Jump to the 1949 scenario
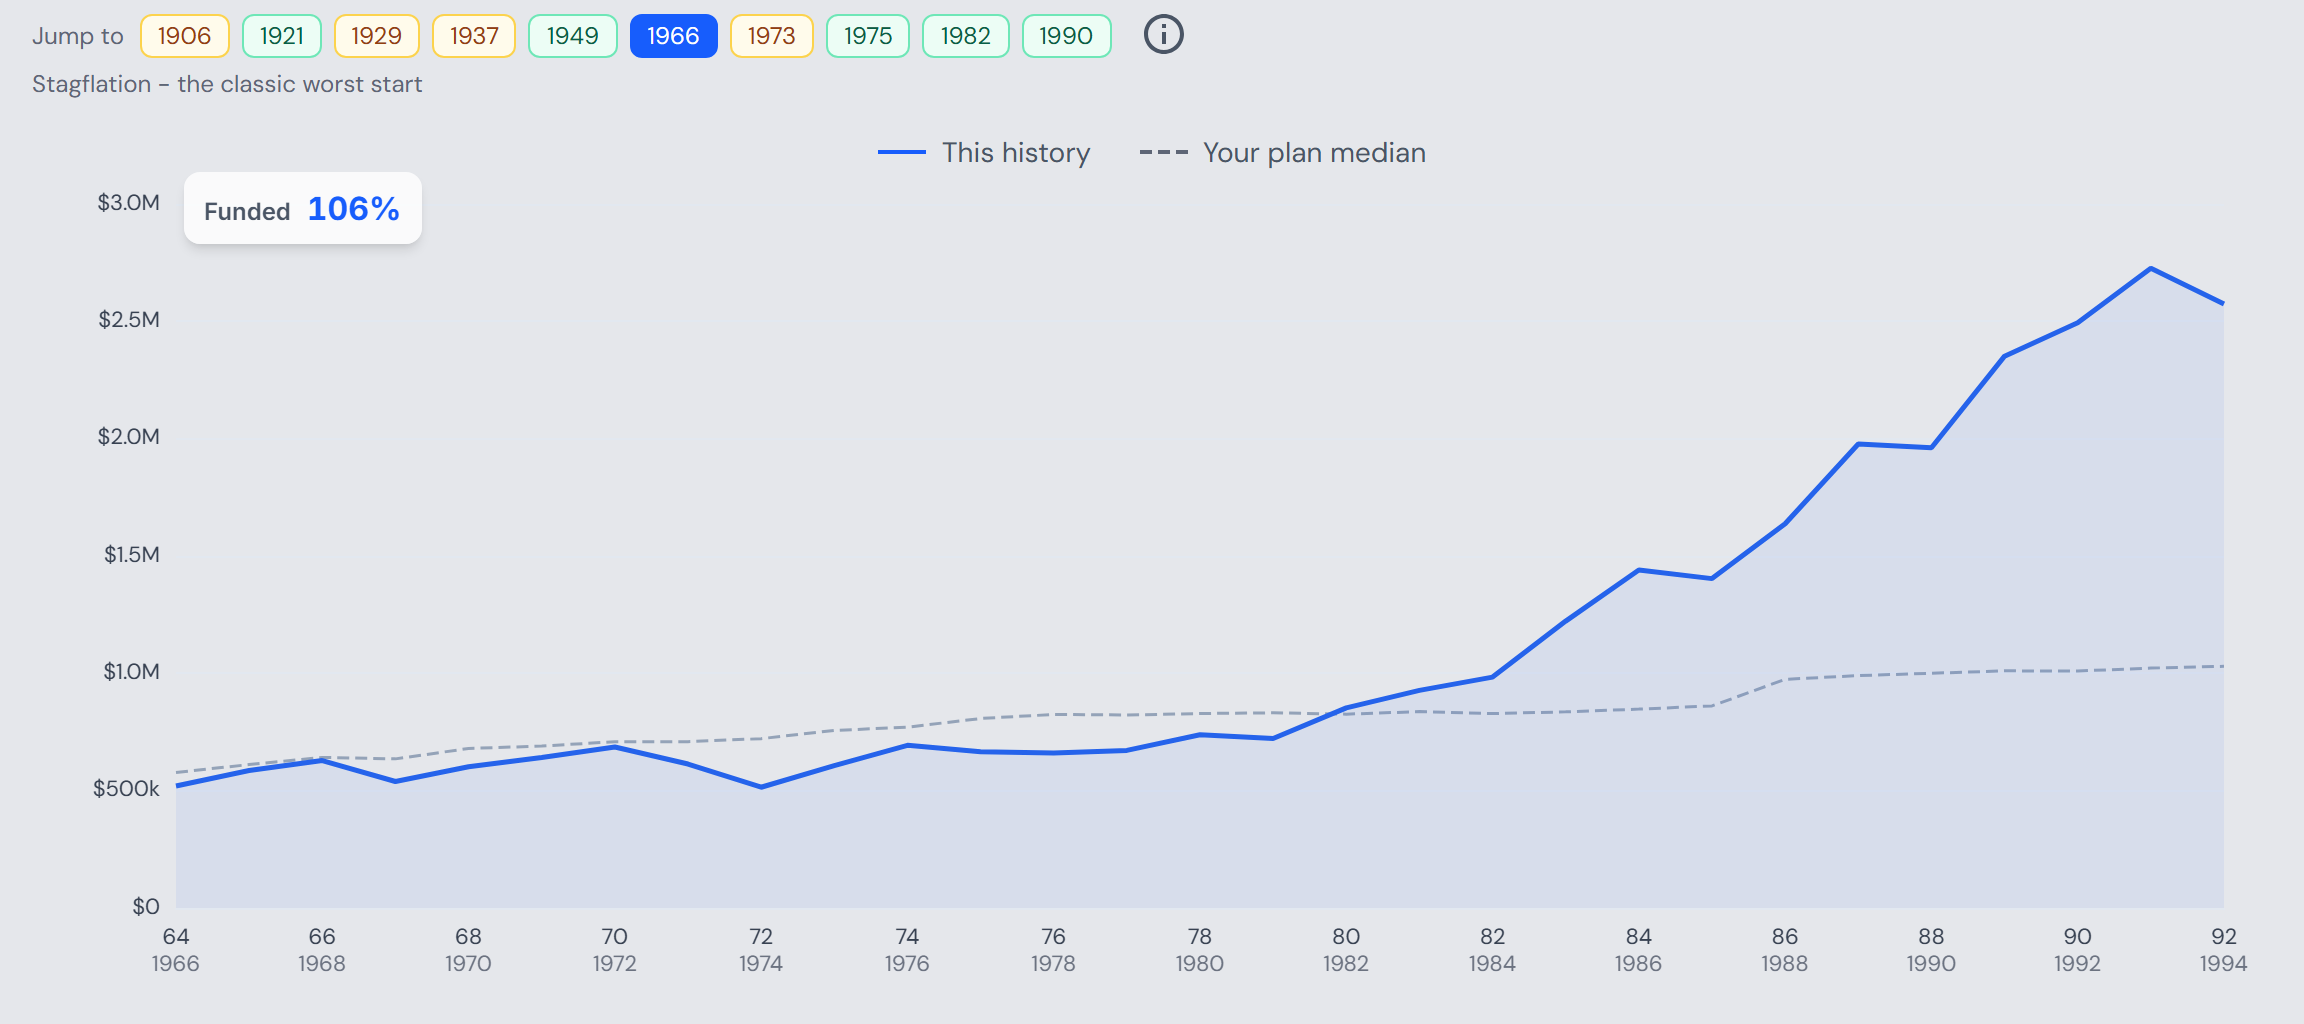The height and width of the screenshot is (1024, 2304). [572, 36]
